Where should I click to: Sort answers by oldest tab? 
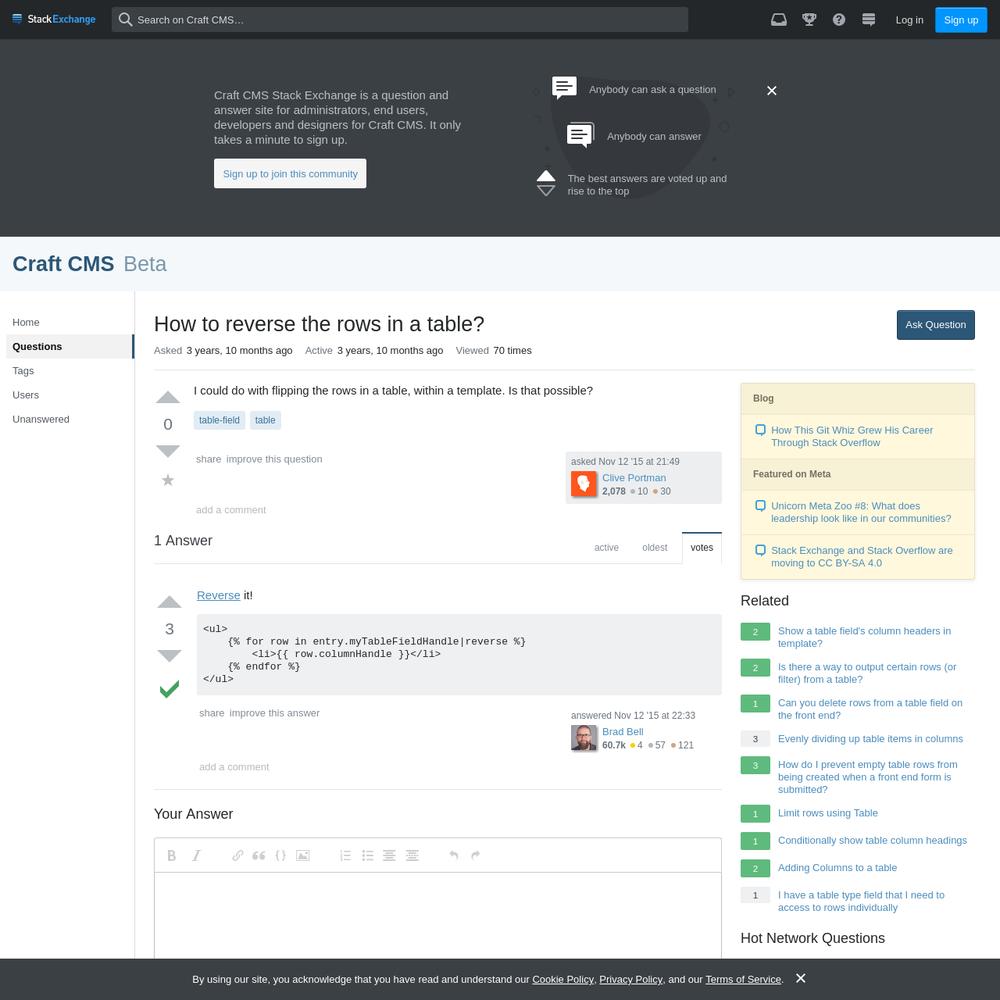[655, 548]
